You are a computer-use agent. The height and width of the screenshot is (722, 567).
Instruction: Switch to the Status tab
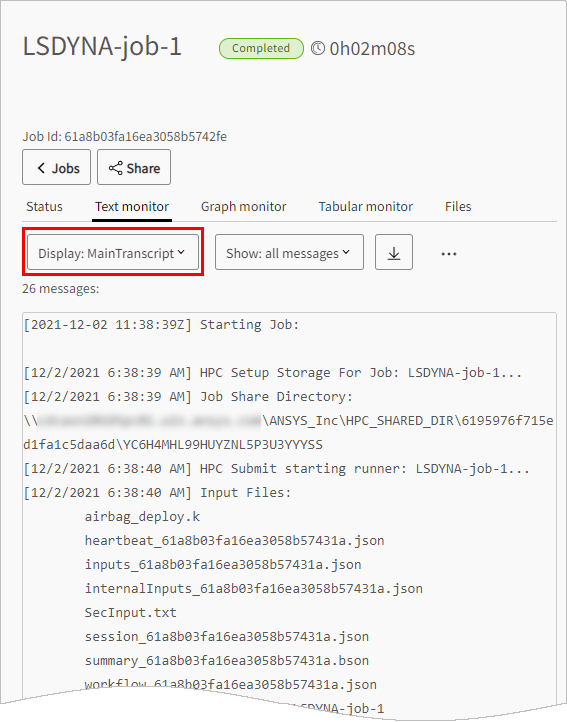(x=44, y=207)
